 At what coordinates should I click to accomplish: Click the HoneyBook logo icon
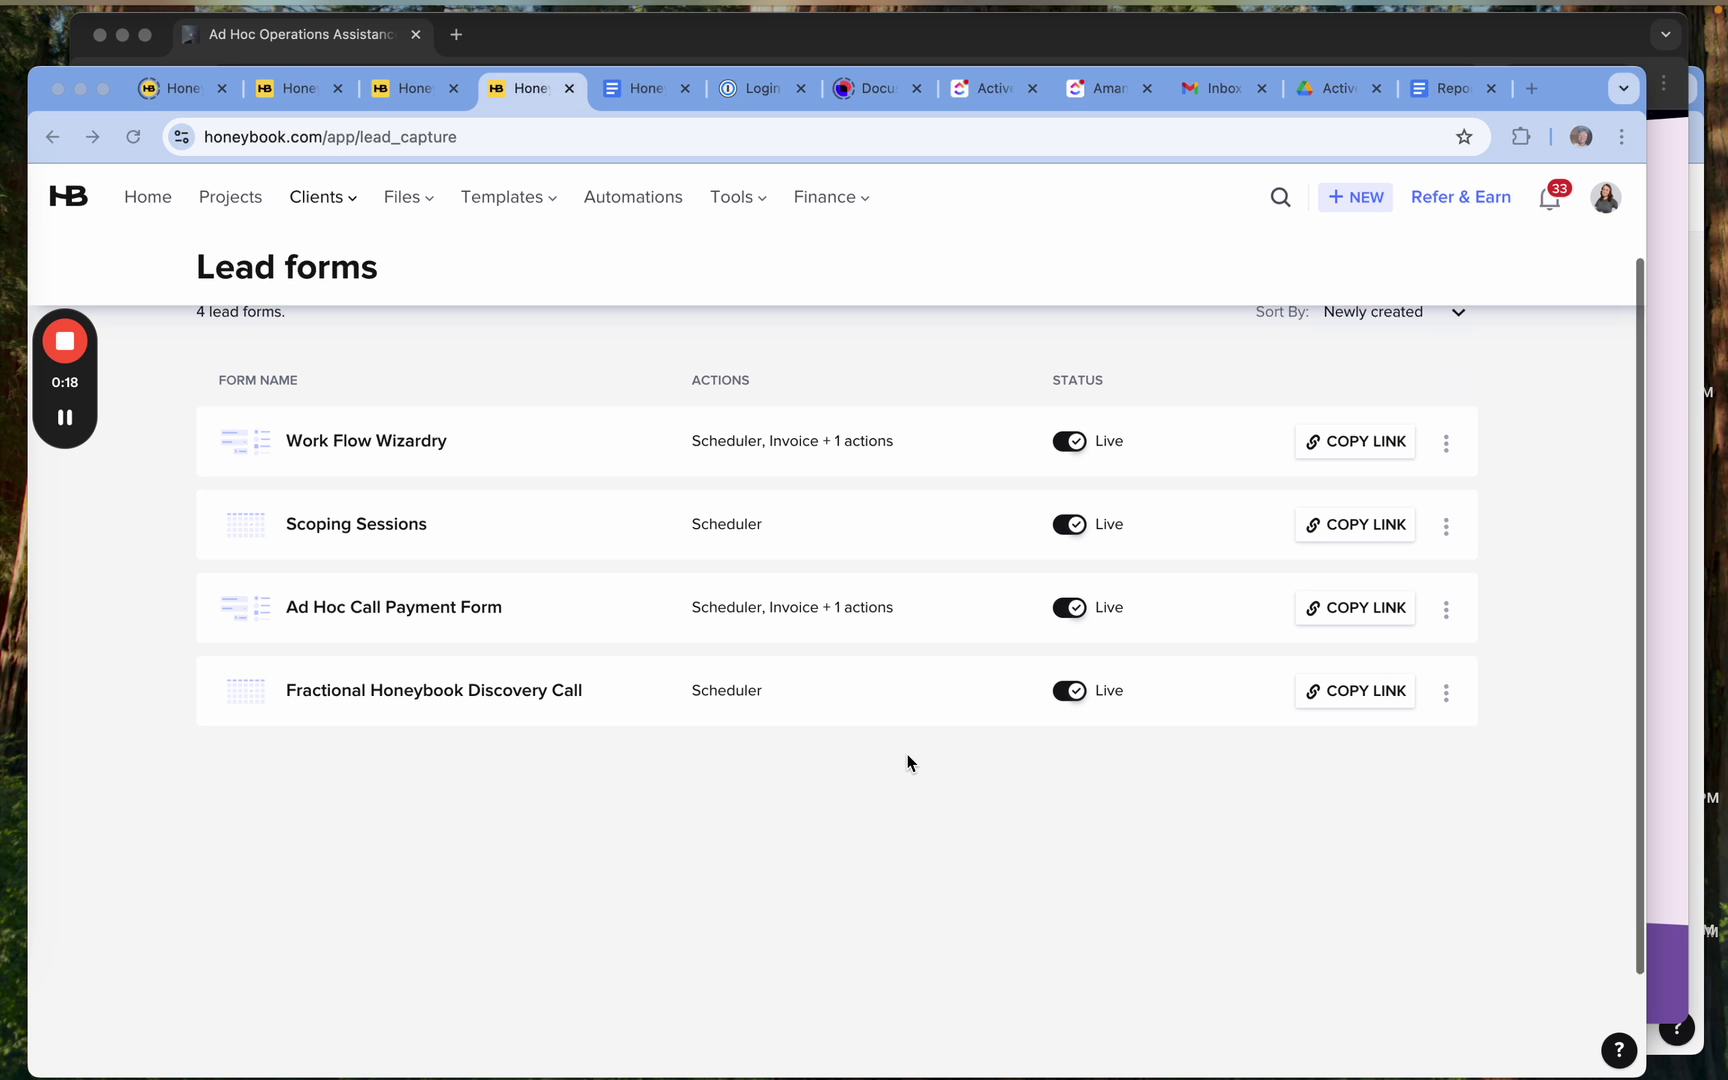68,197
